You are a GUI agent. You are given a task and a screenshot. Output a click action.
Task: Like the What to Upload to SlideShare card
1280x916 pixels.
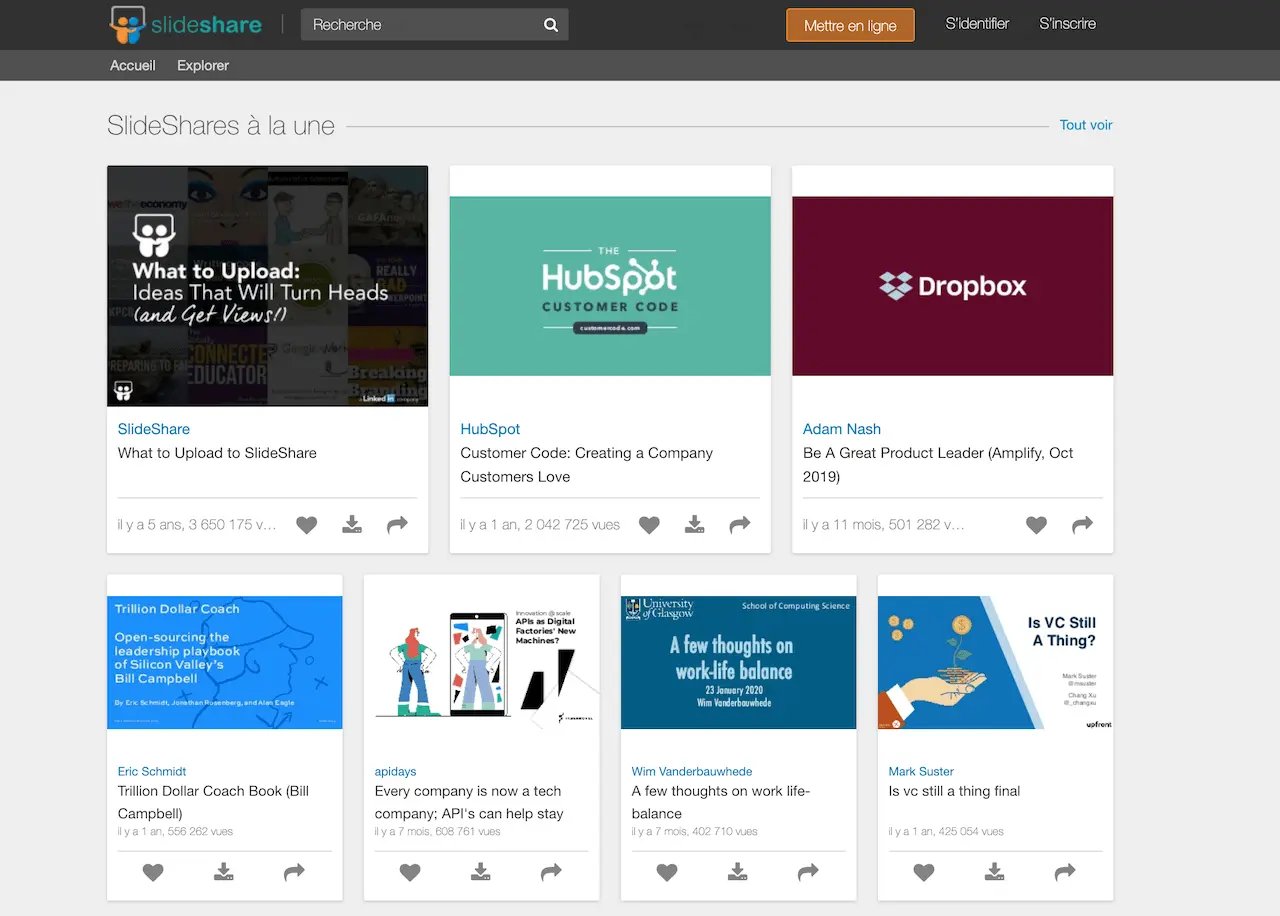coord(307,525)
